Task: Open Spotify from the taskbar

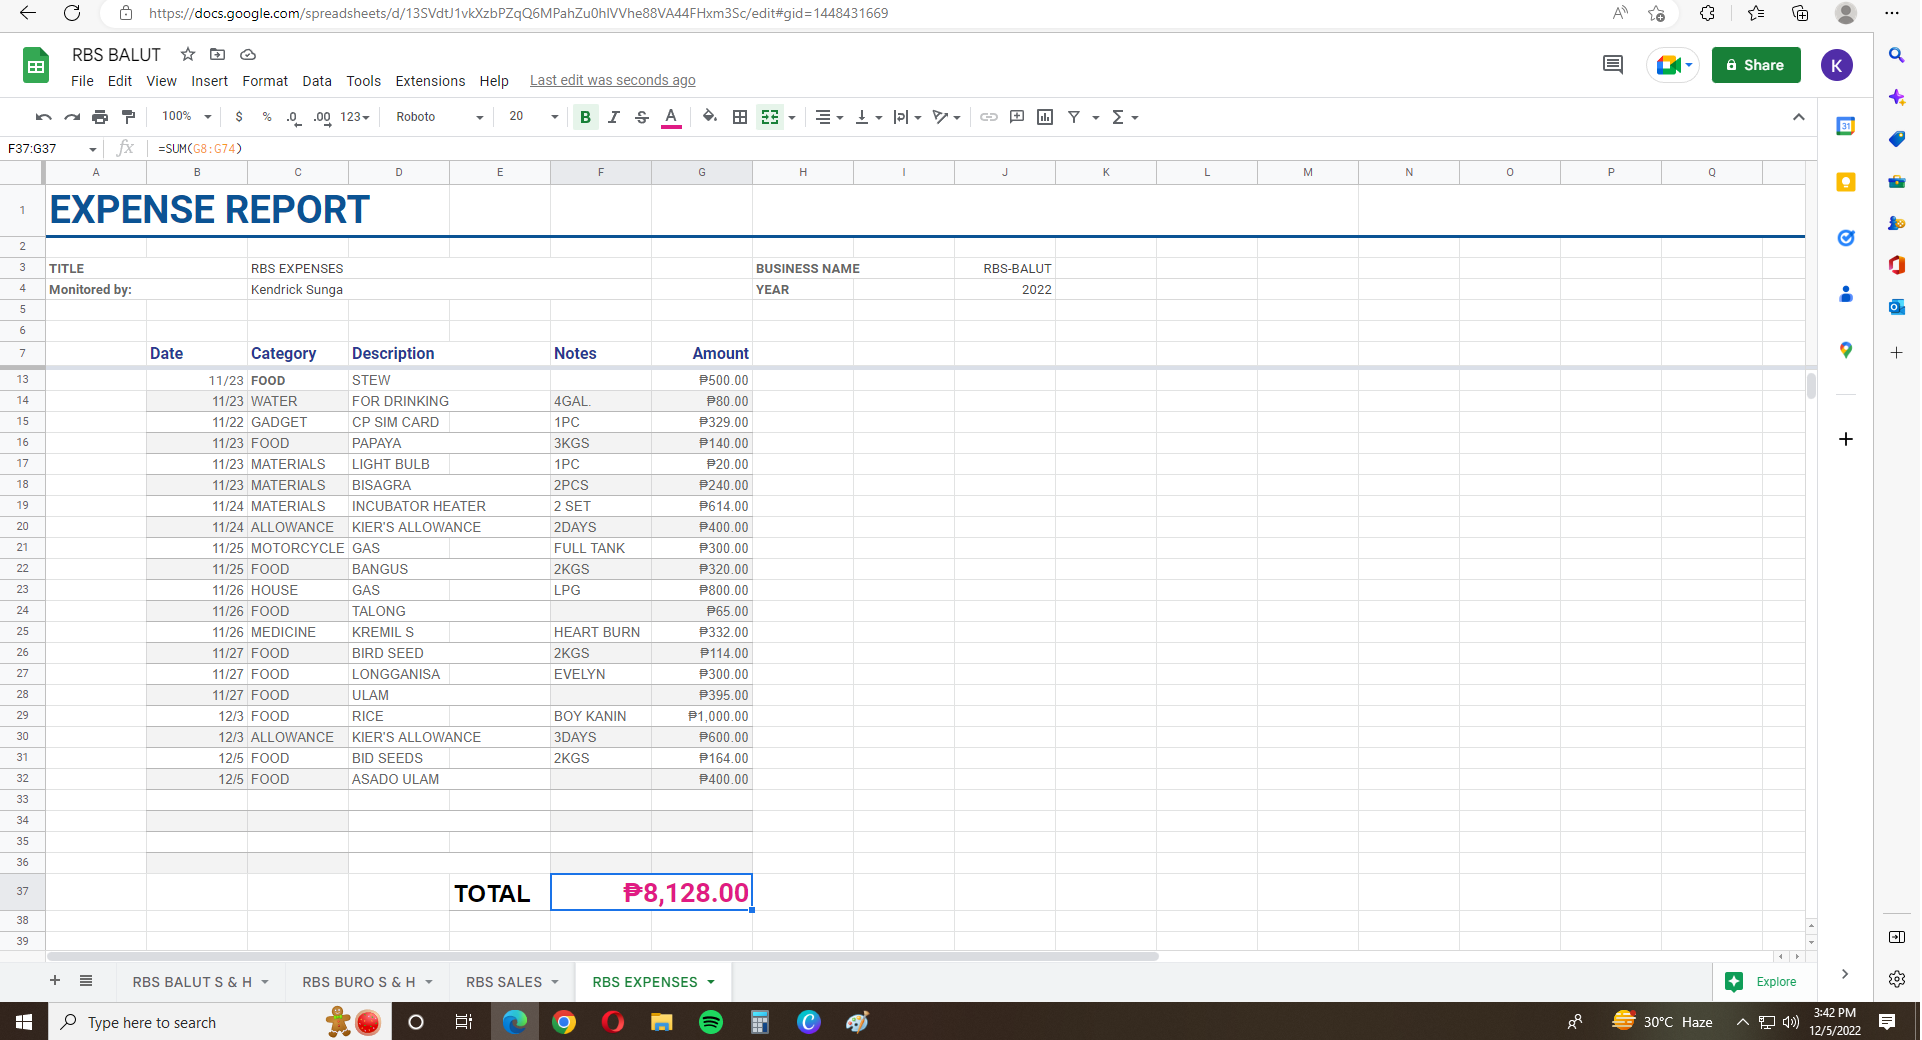Action: pyautogui.click(x=711, y=1022)
